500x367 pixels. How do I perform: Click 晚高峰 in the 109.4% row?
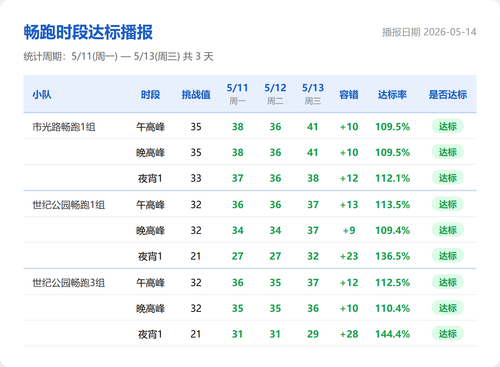[x=150, y=230]
